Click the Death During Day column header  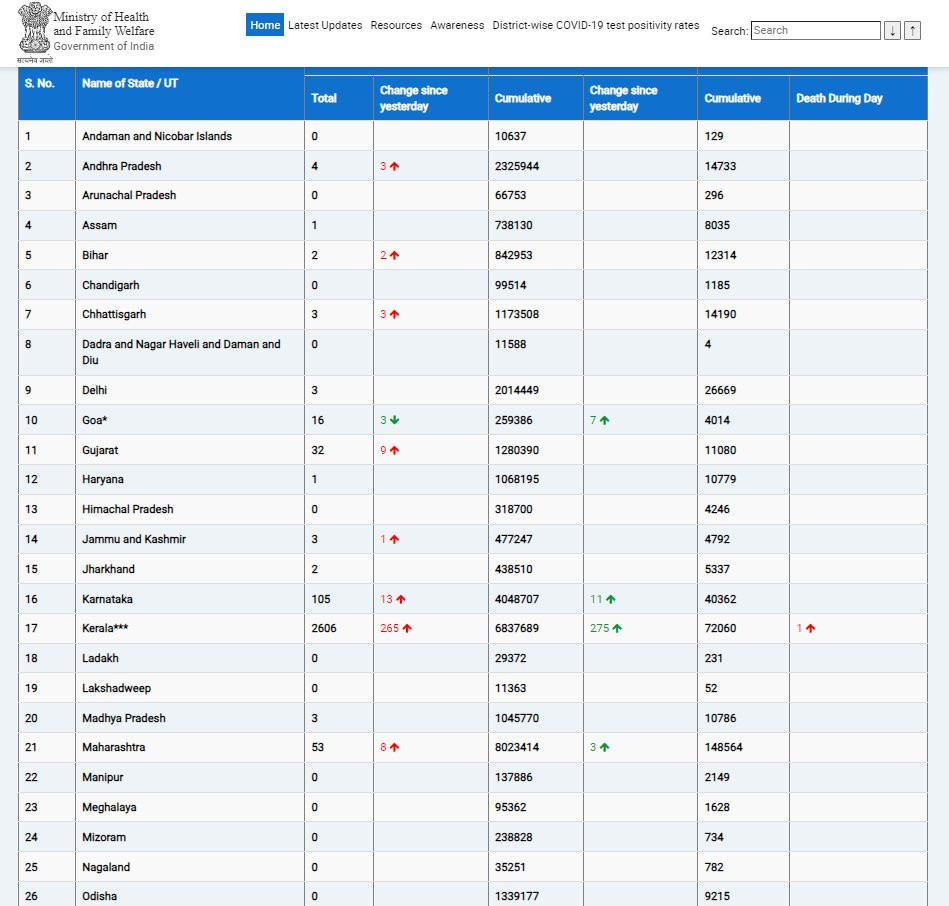[839, 98]
